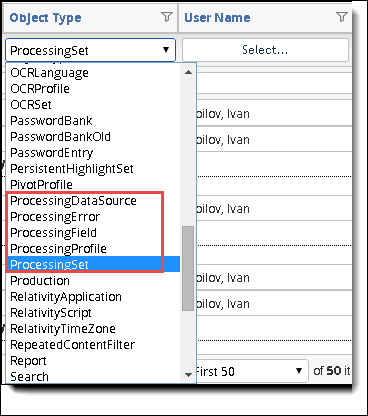Click the list scrollbar up arrow
The image size is (368, 416).
(x=188, y=72)
